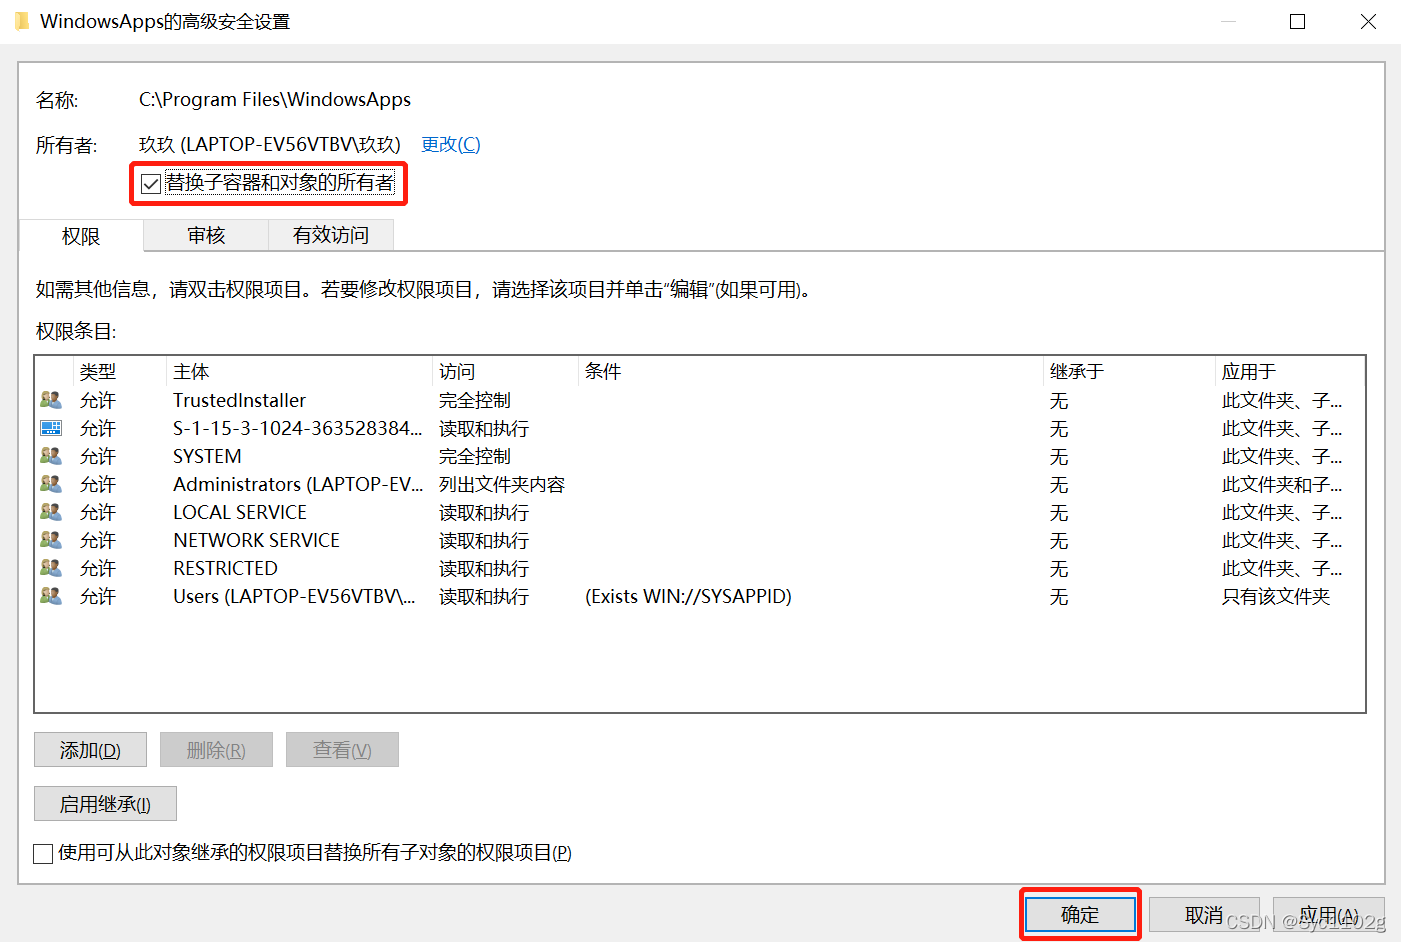
Task: Select the RESTRICTED permission entry
Action: click(x=700, y=568)
